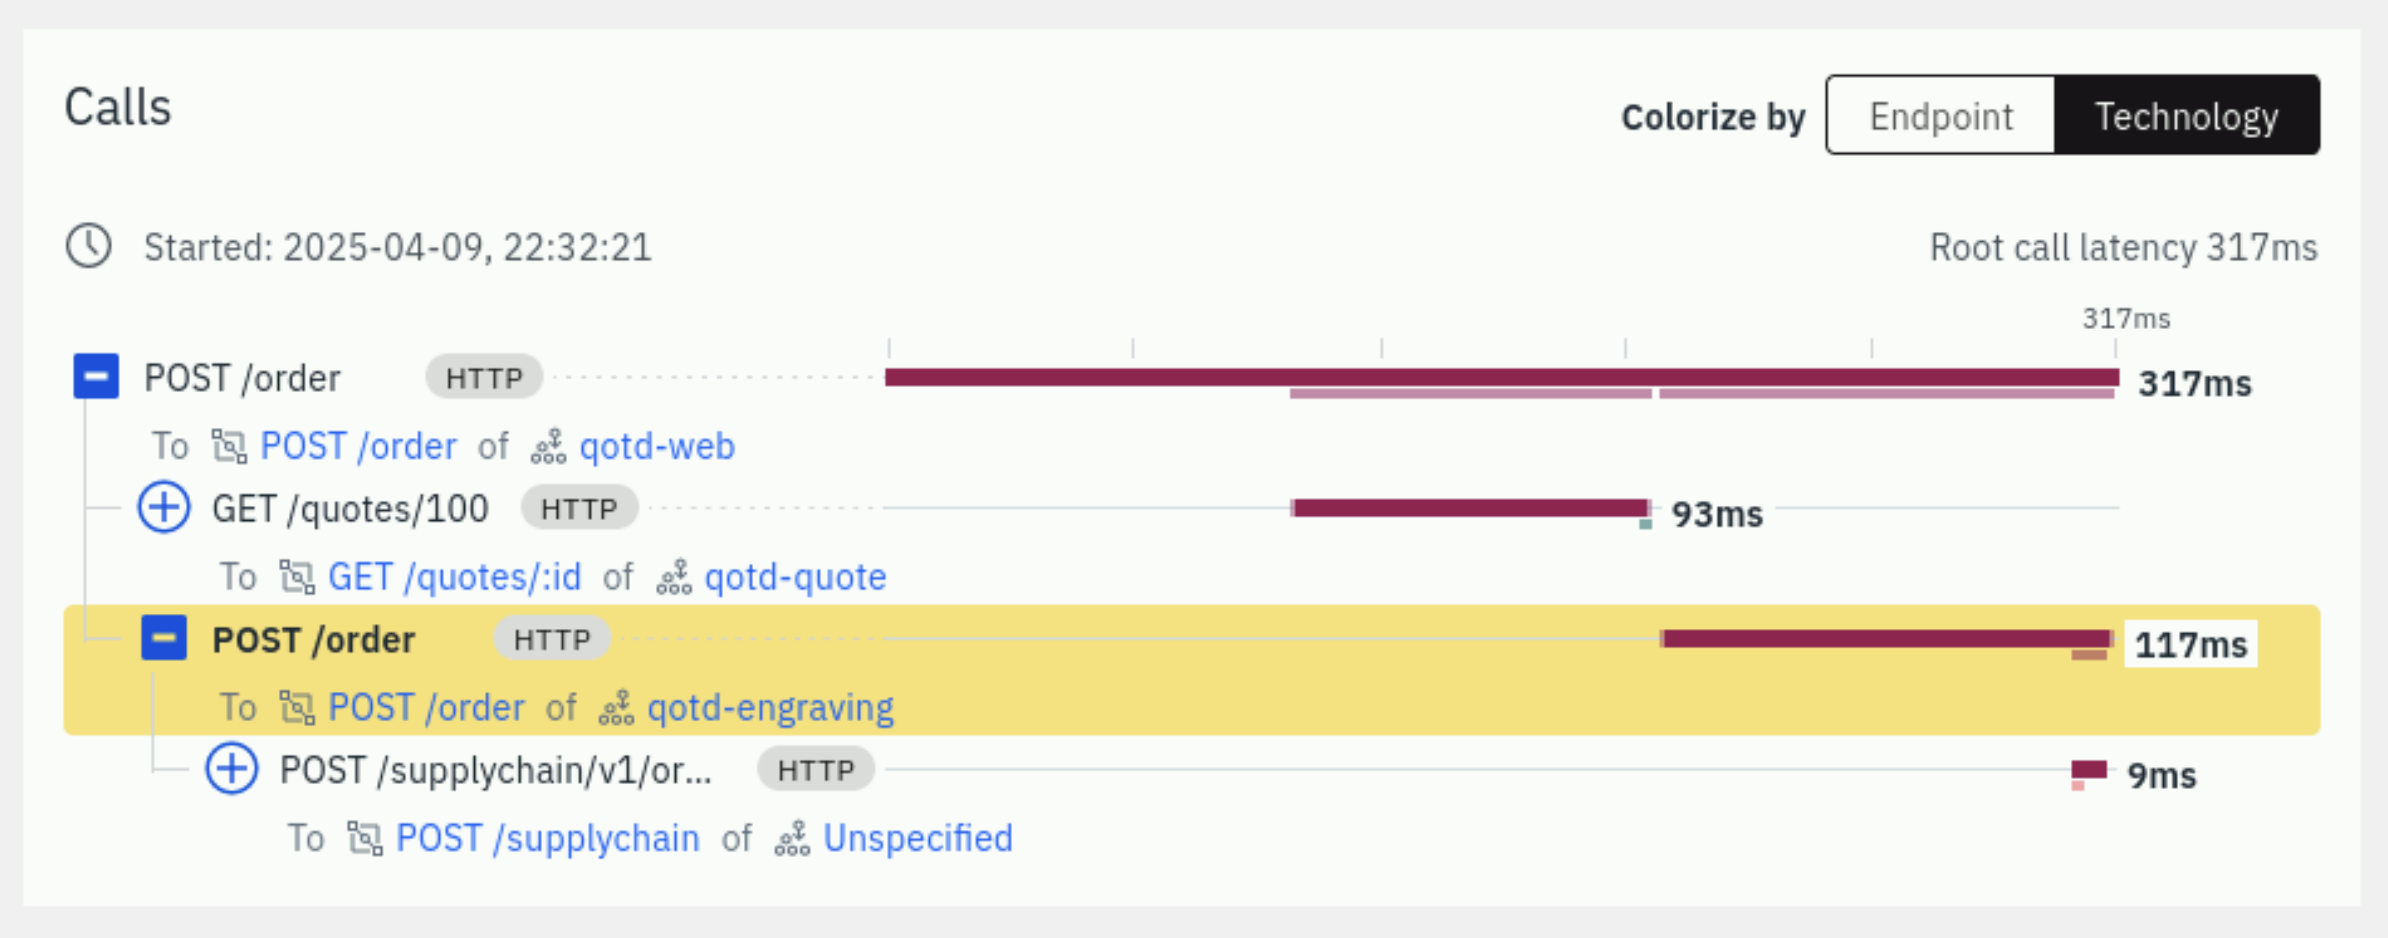Select the 93ms GET /quotes timeline bar

[1470, 508]
